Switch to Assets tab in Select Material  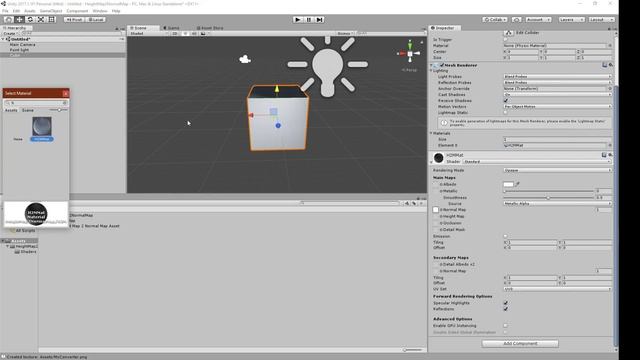(11, 110)
